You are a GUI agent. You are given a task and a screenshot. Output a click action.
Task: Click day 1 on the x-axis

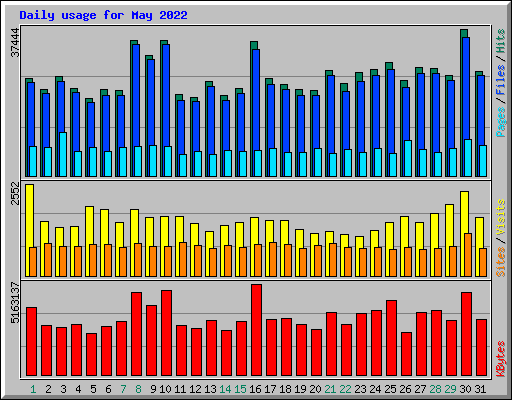point(33,389)
